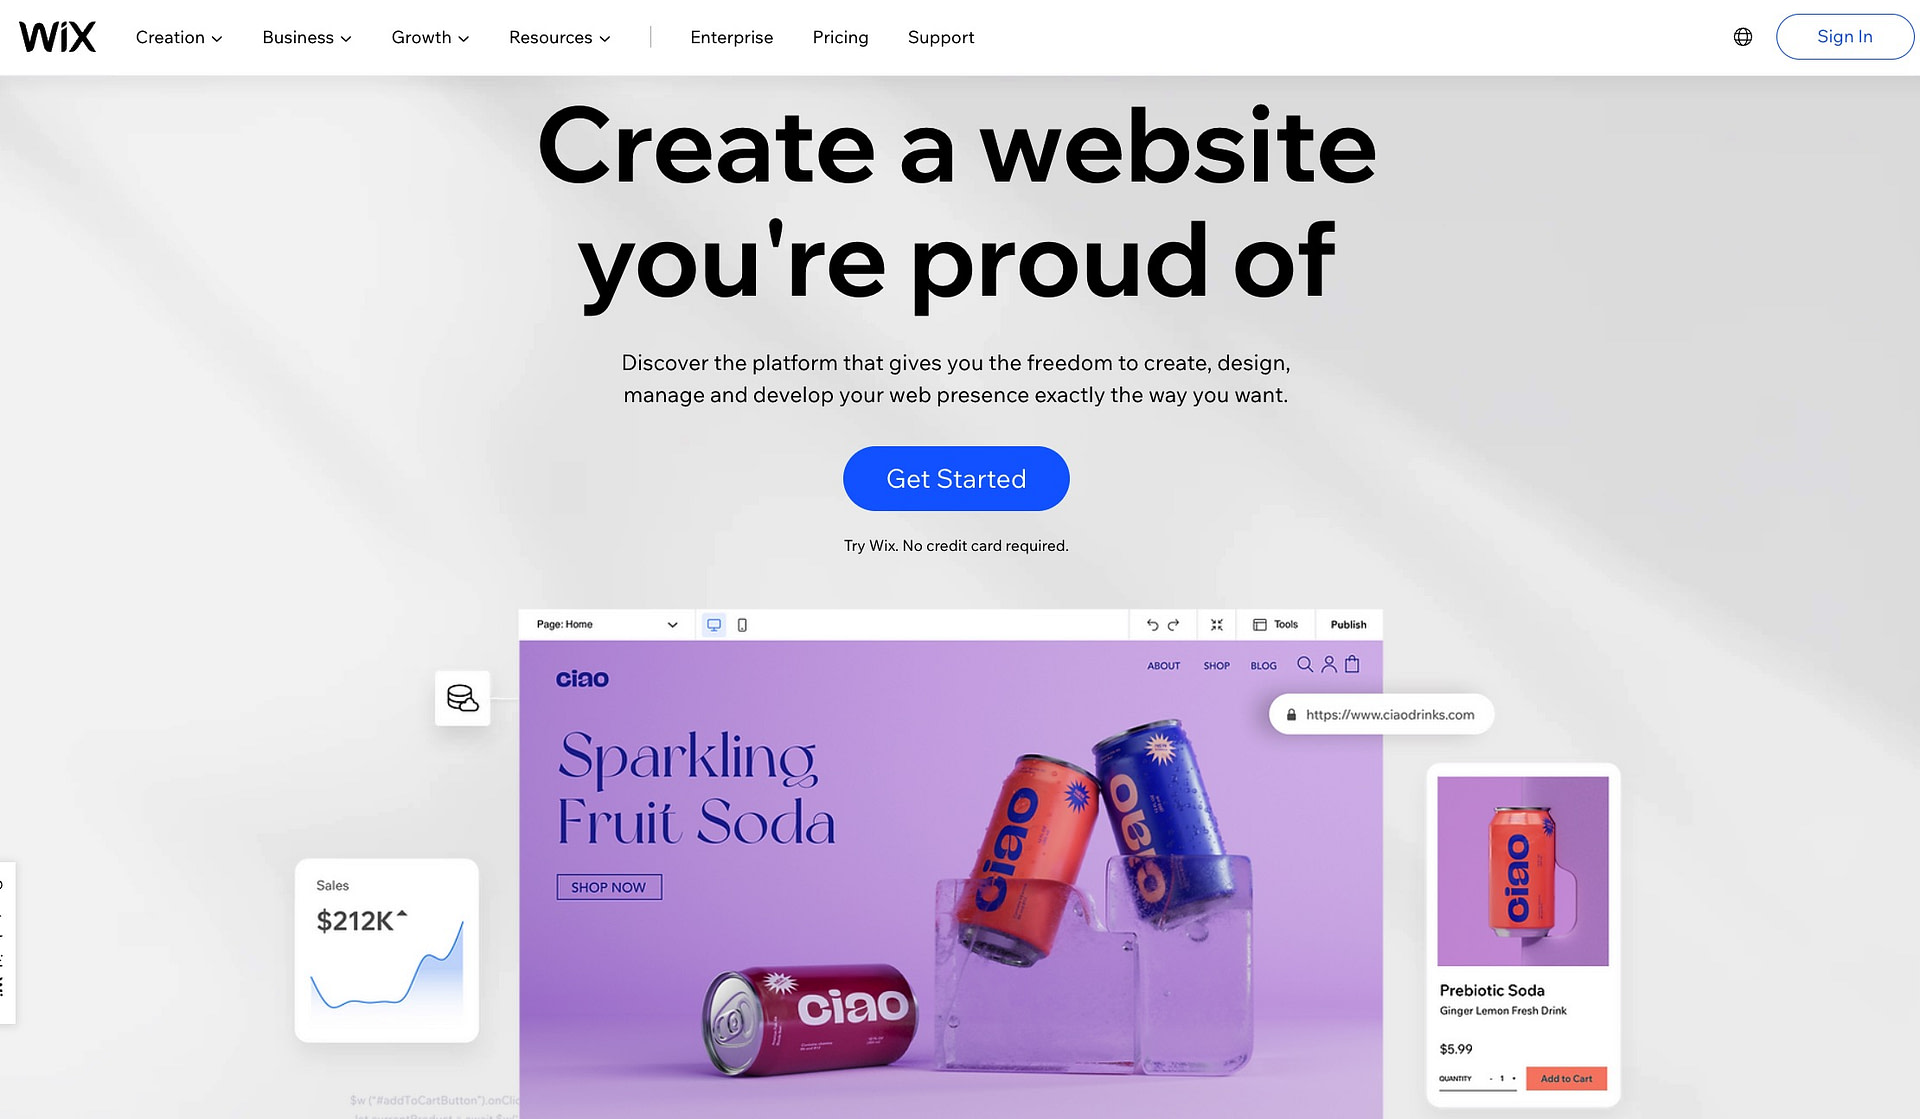Select the Enterprise menu item
The height and width of the screenshot is (1119, 1920).
coord(731,36)
